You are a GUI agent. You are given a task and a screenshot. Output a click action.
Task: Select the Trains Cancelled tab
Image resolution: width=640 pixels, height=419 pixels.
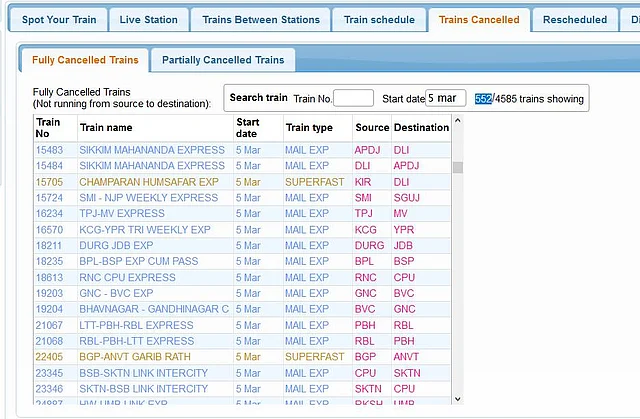pos(479,20)
